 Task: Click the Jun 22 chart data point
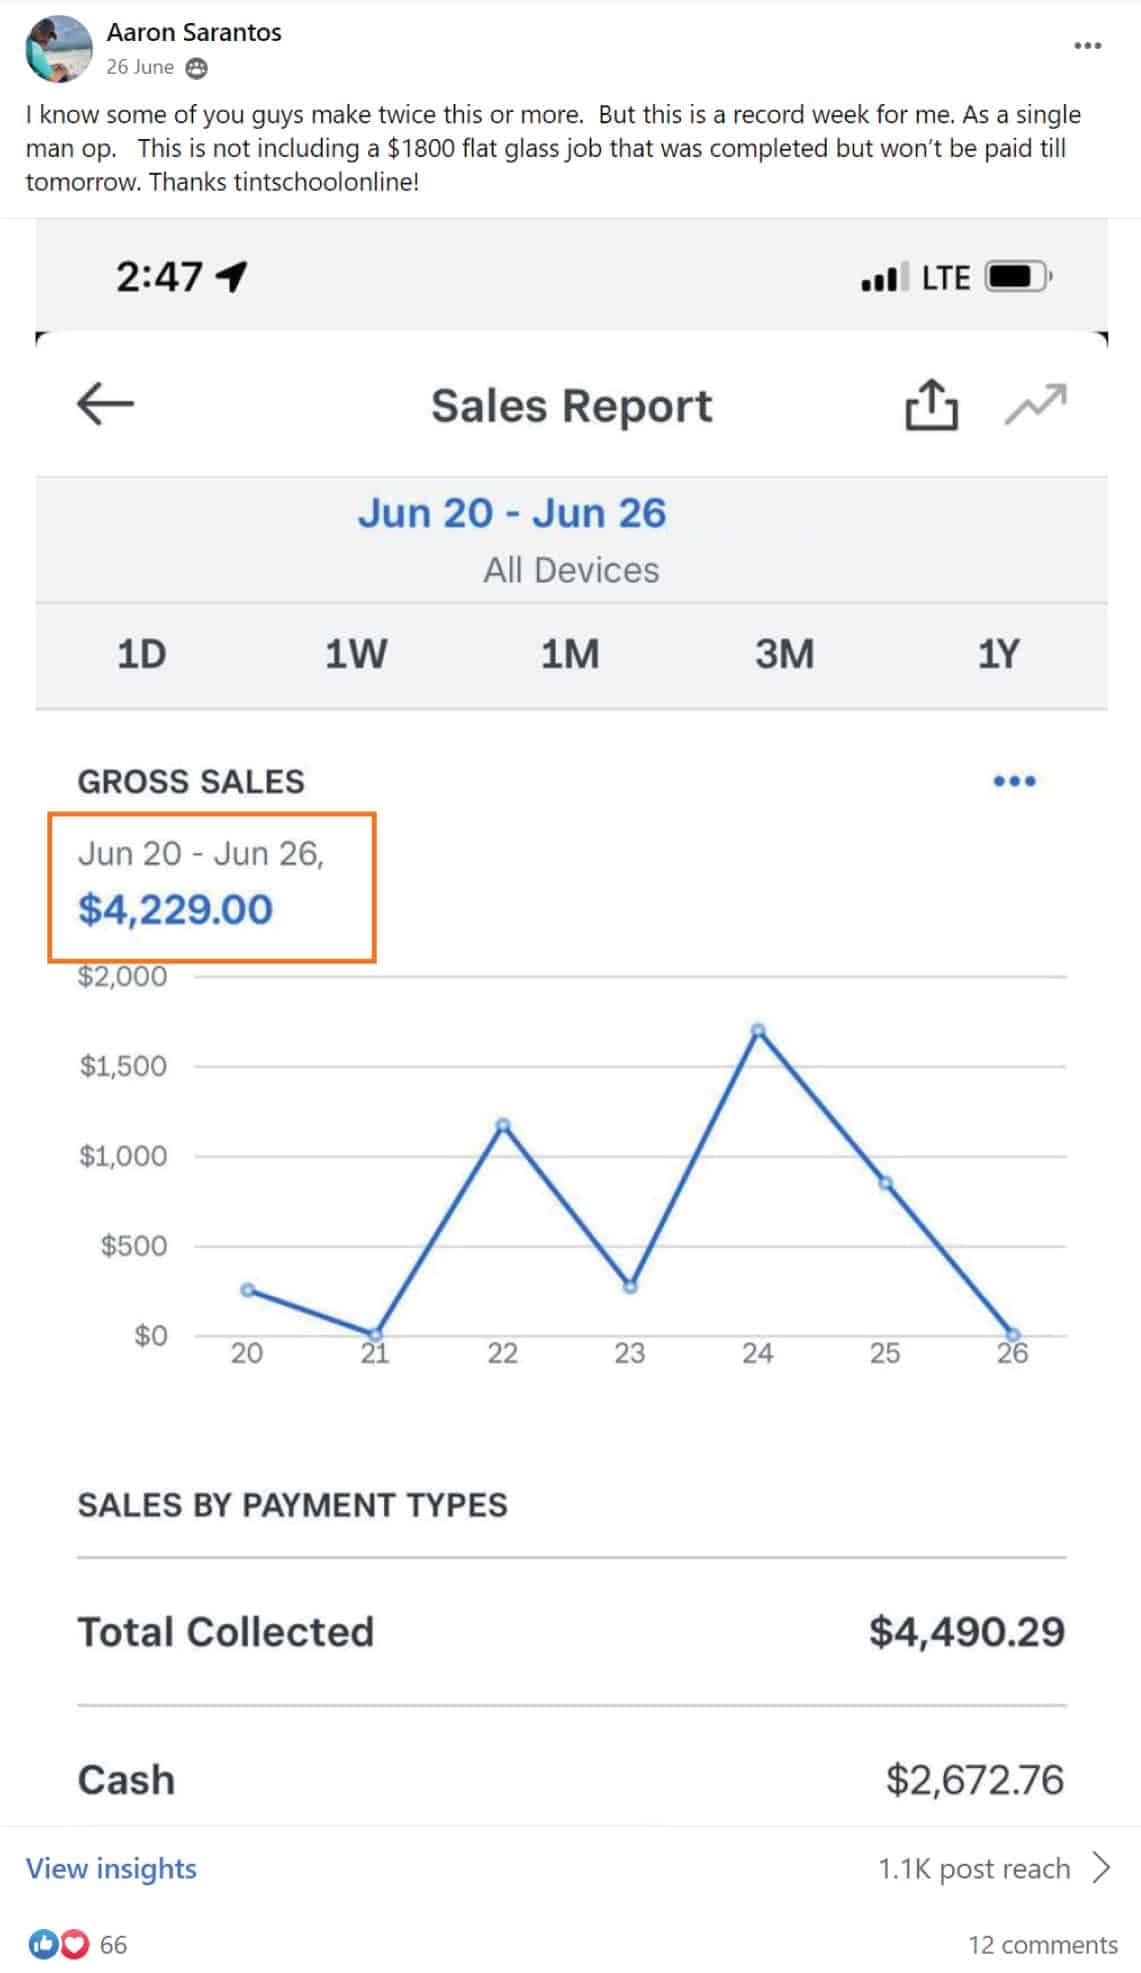point(503,1126)
